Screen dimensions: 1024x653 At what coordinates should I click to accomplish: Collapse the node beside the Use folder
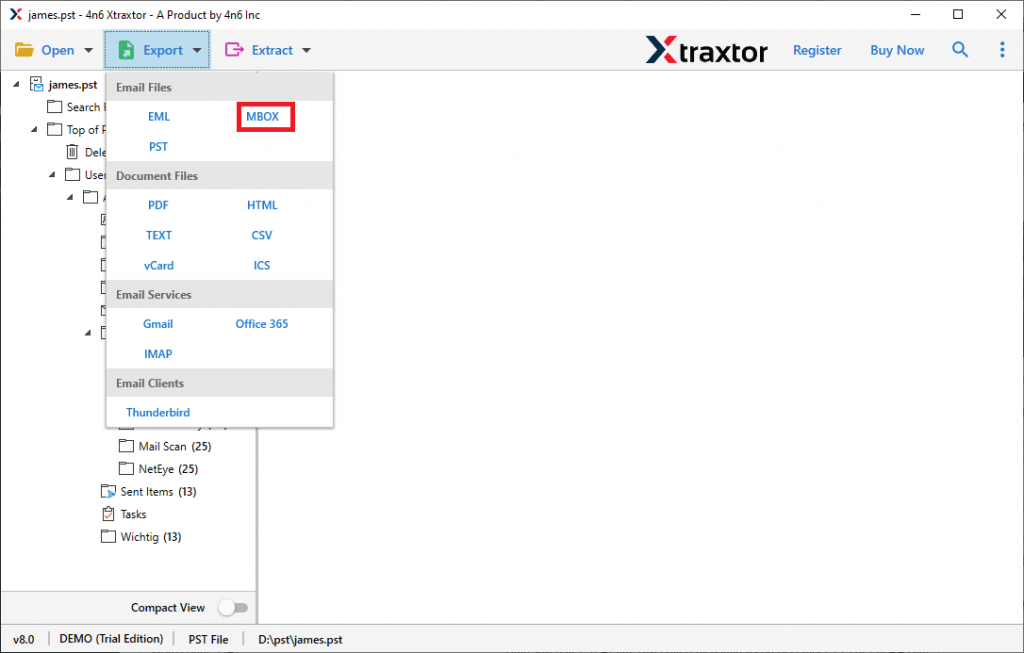[52, 174]
